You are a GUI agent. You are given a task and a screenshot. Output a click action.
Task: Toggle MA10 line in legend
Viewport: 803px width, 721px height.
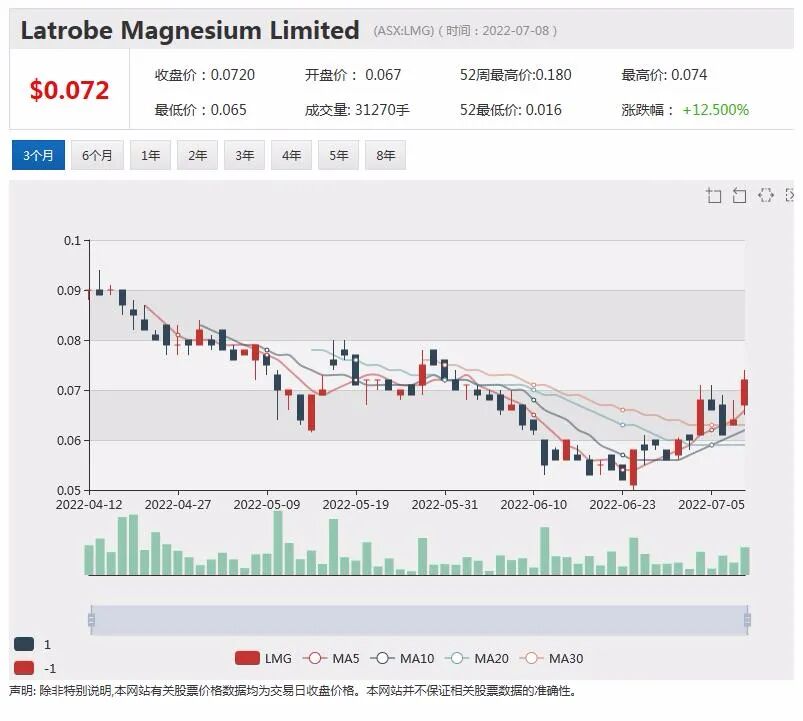402,658
